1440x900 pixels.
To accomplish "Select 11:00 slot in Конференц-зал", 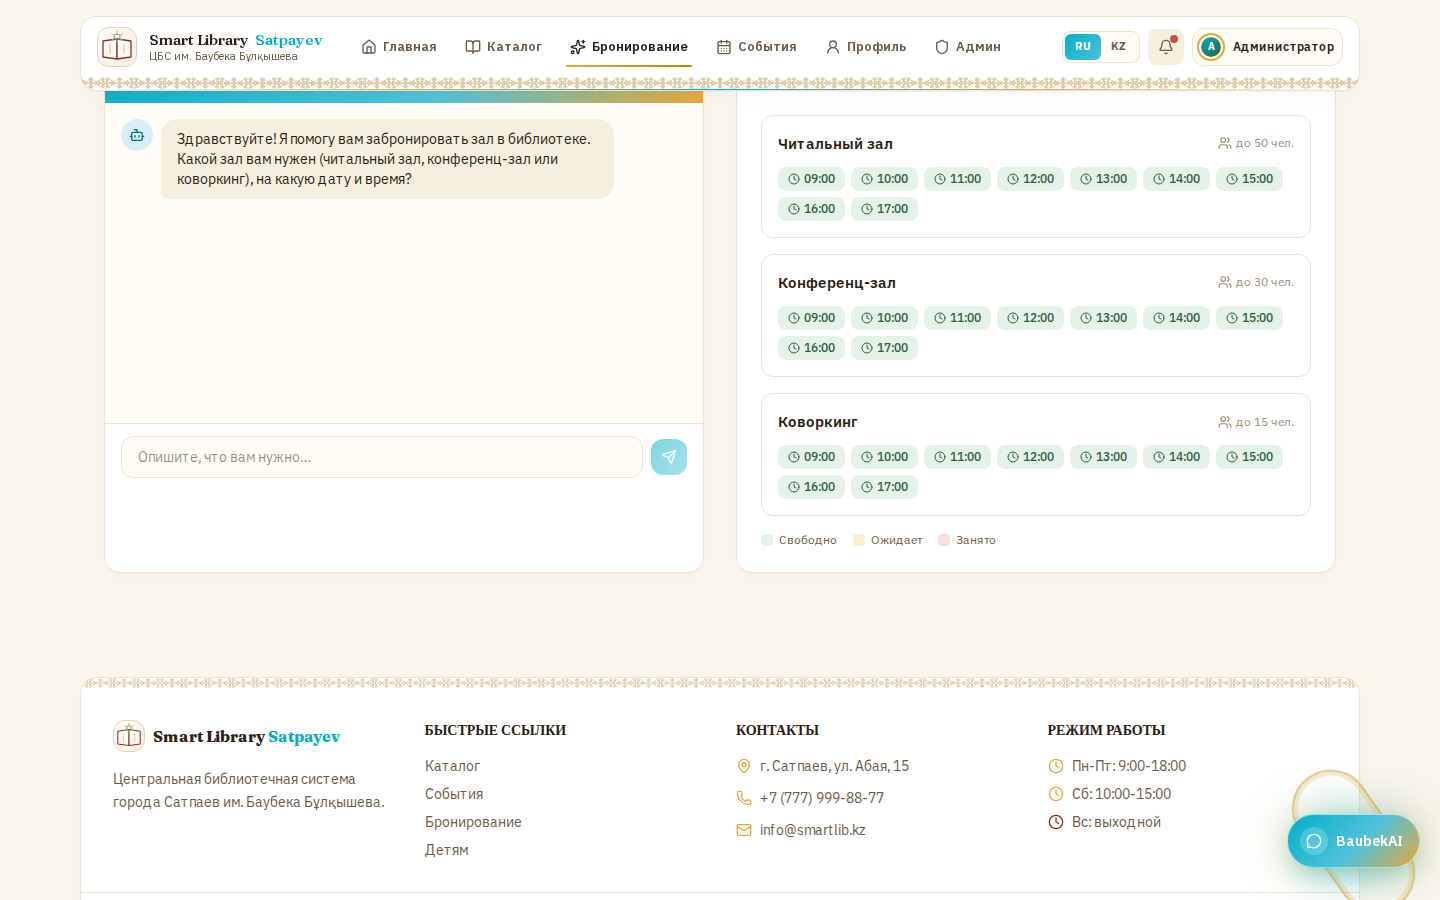I will (957, 318).
